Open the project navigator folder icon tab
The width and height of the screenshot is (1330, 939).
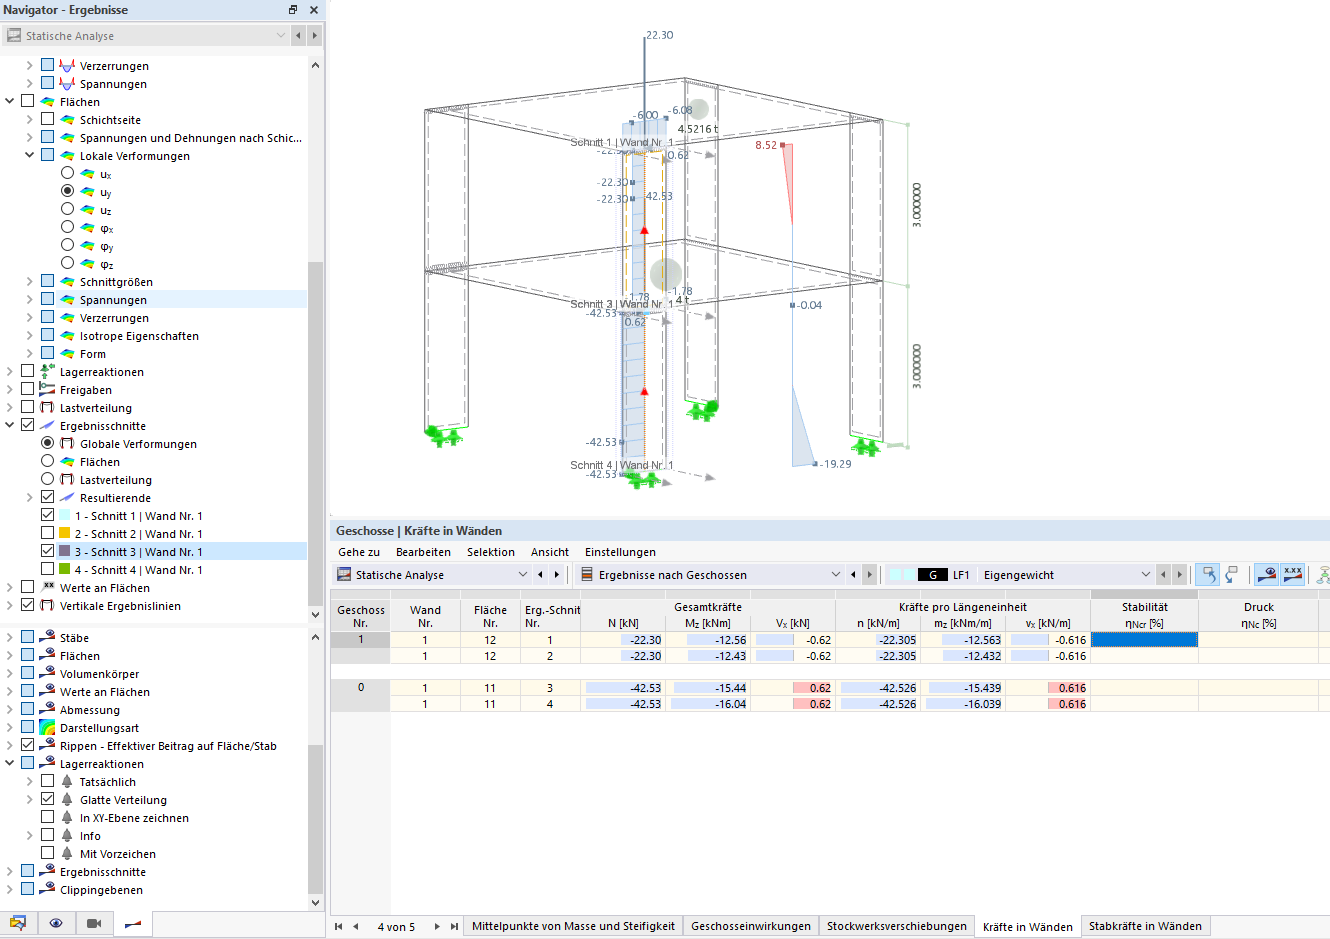coord(18,923)
